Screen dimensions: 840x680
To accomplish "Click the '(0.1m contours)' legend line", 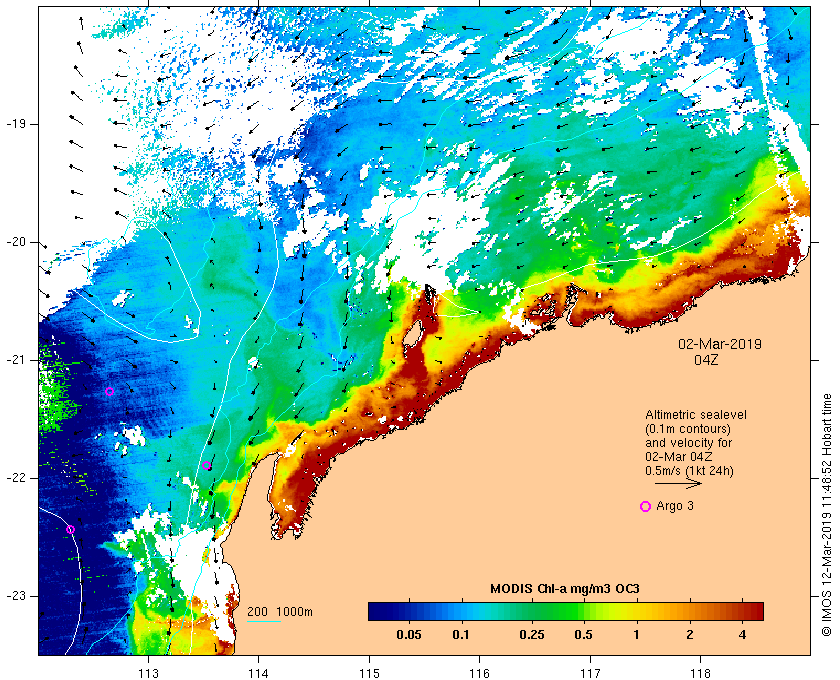I will (x=688, y=429).
